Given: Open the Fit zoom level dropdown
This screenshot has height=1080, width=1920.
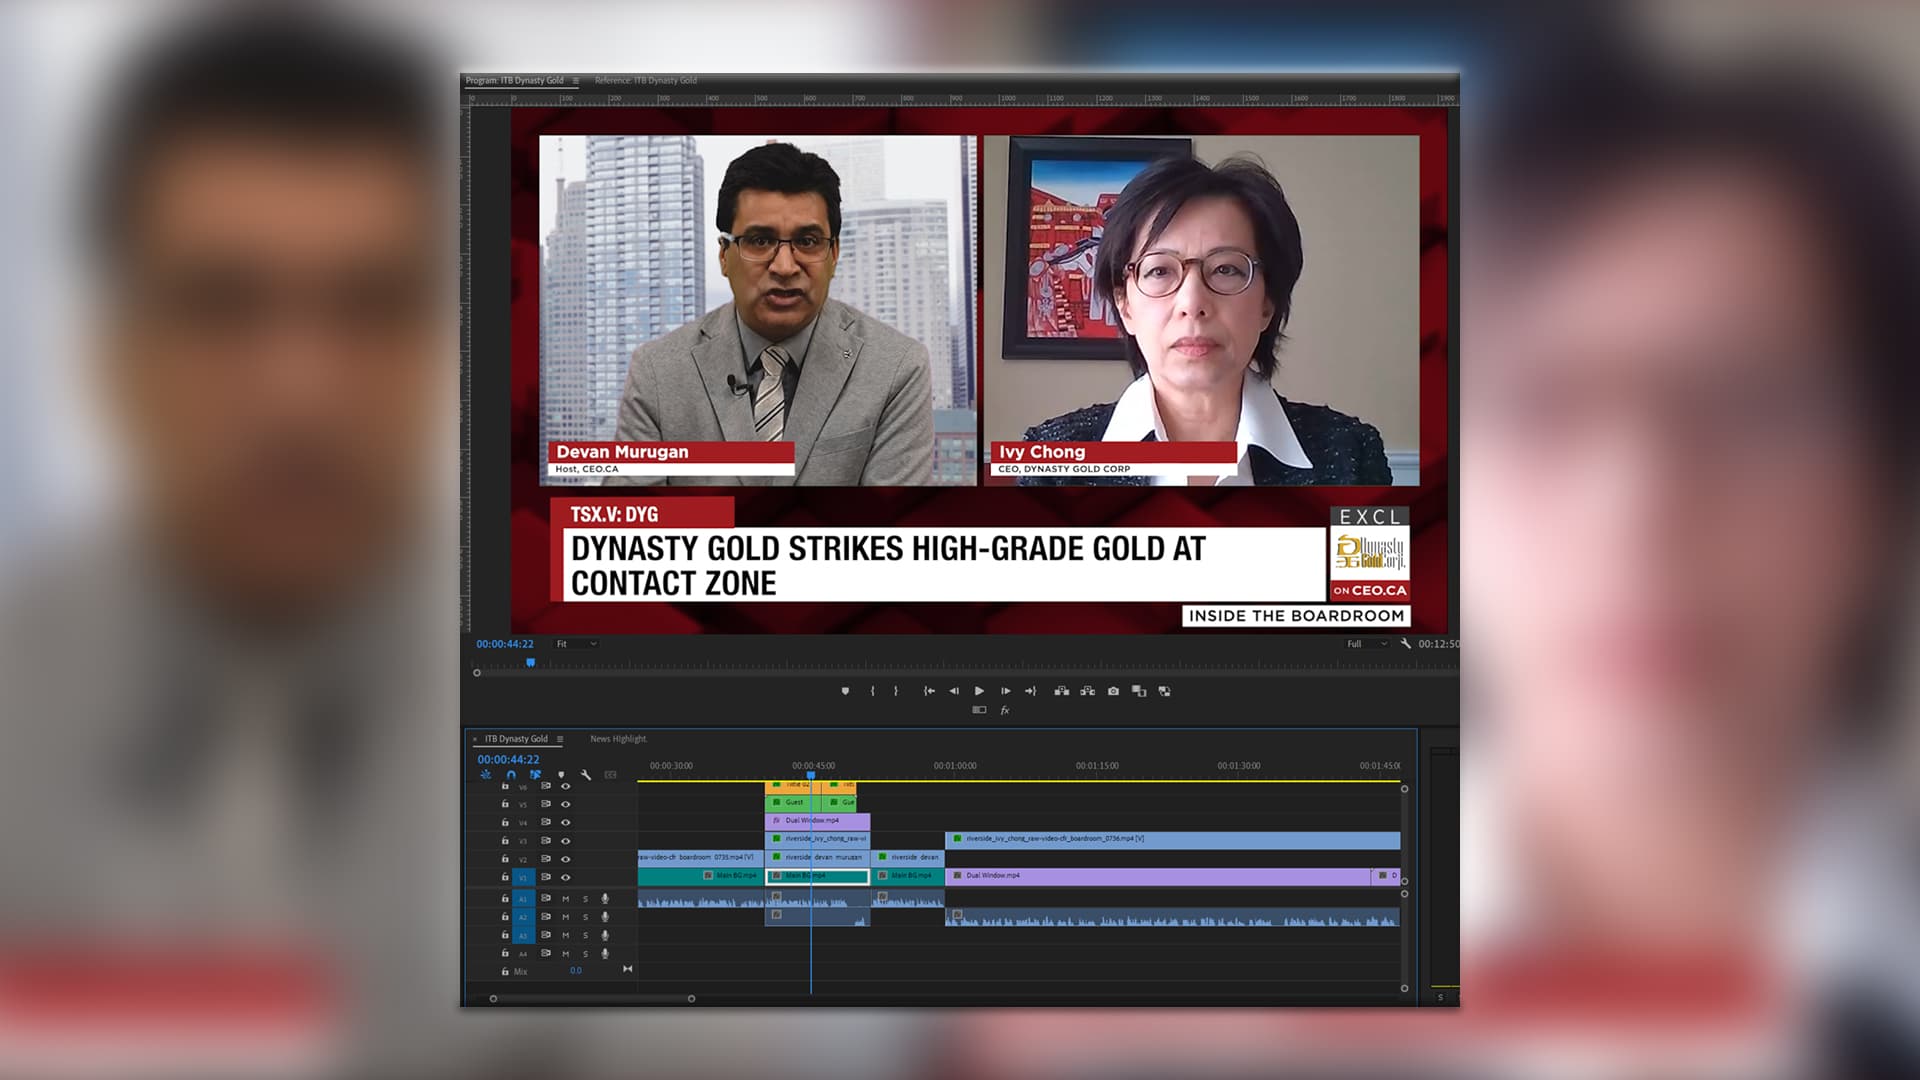Looking at the screenshot, I should (x=577, y=644).
